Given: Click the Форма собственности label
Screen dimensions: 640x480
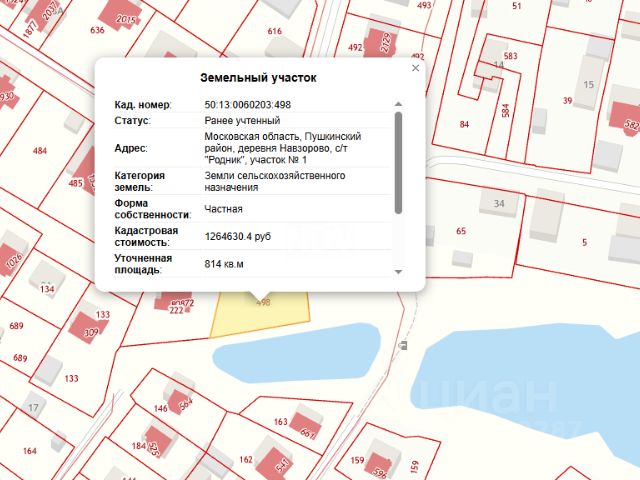Looking at the screenshot, I should pyautogui.click(x=153, y=209).
